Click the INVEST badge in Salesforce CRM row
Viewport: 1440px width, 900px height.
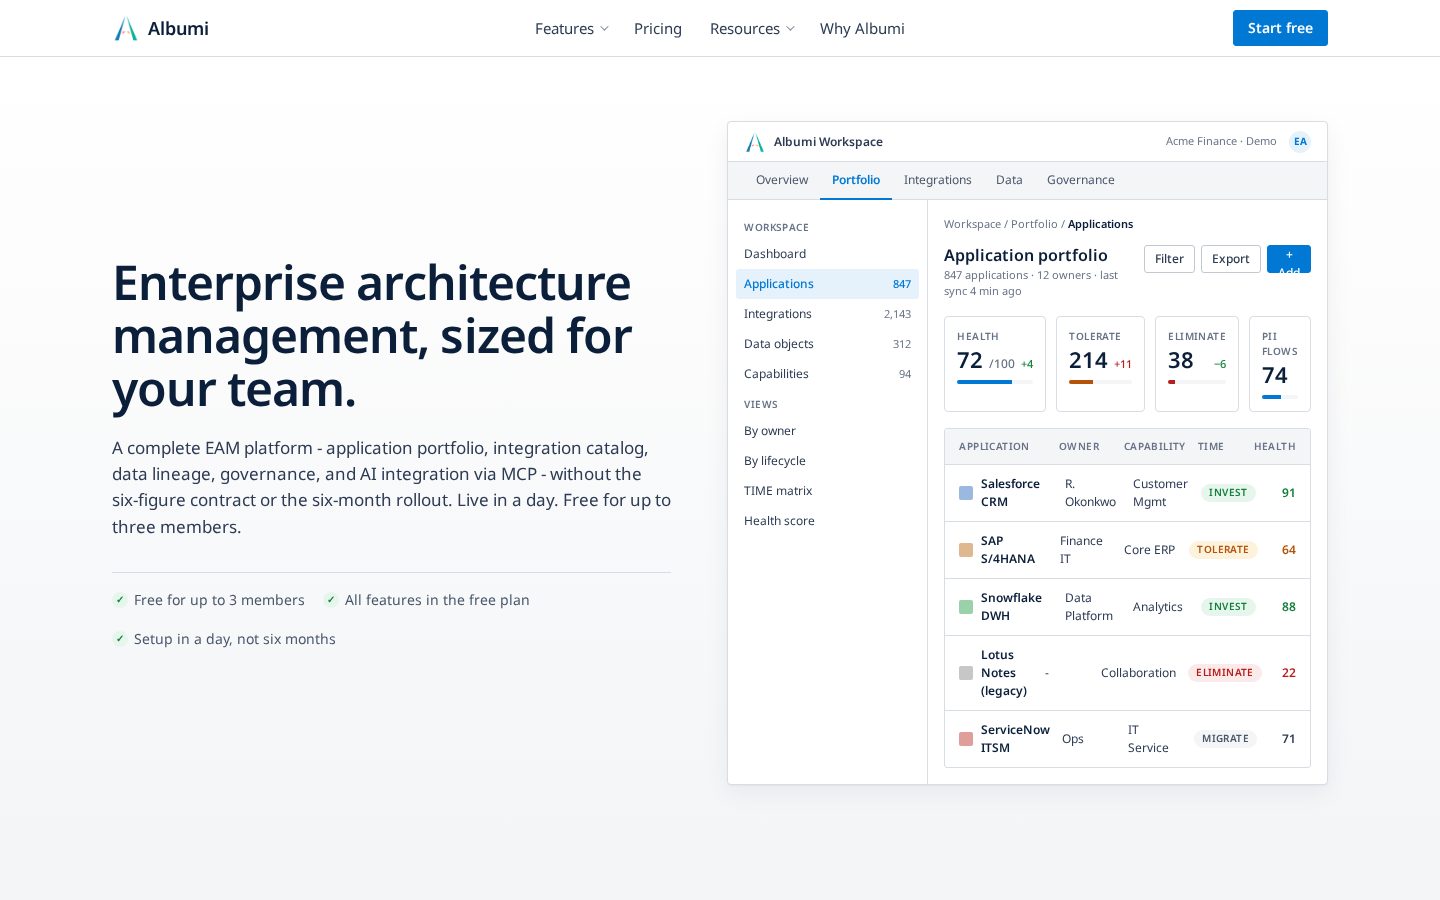point(1228,493)
